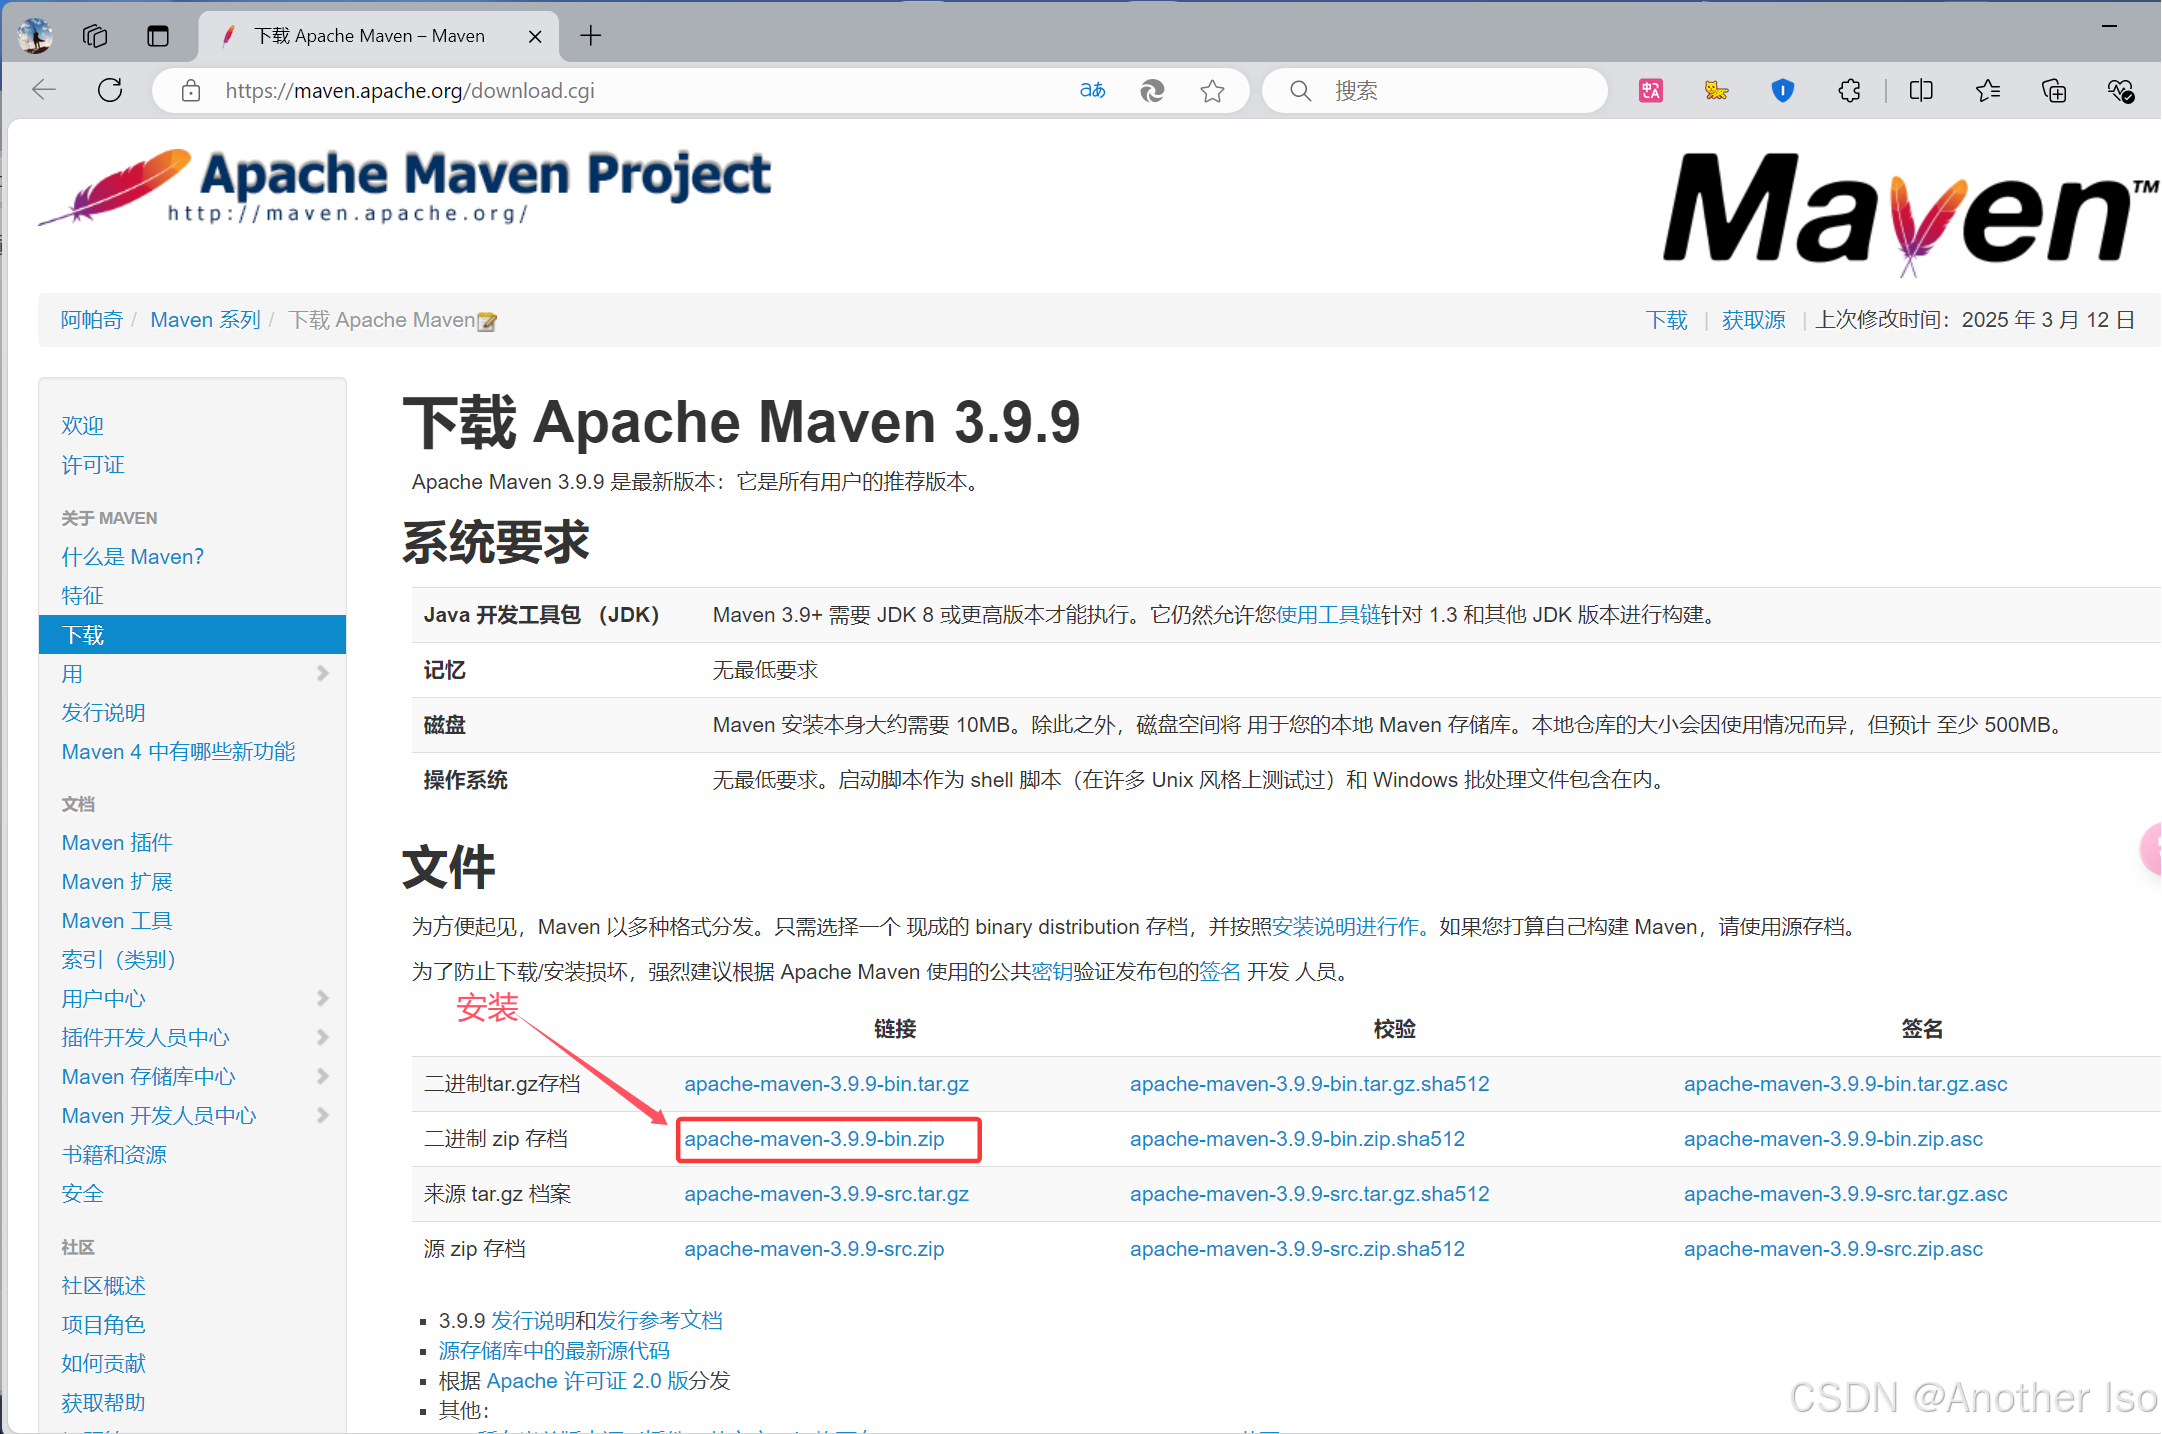
Task: Click the 获取源 link
Action: (x=1753, y=320)
